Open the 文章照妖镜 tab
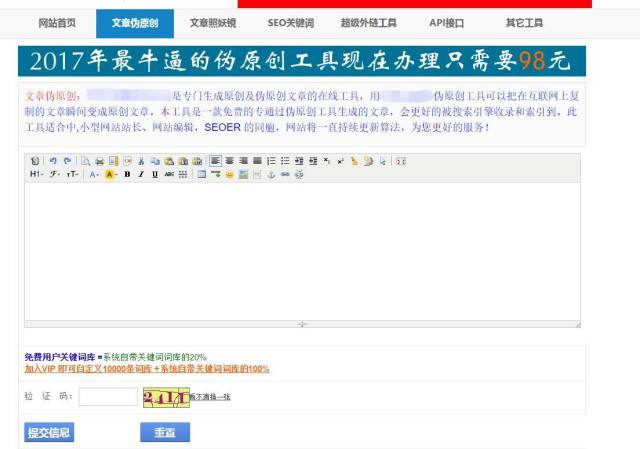The height and width of the screenshot is (449, 640). (x=213, y=23)
